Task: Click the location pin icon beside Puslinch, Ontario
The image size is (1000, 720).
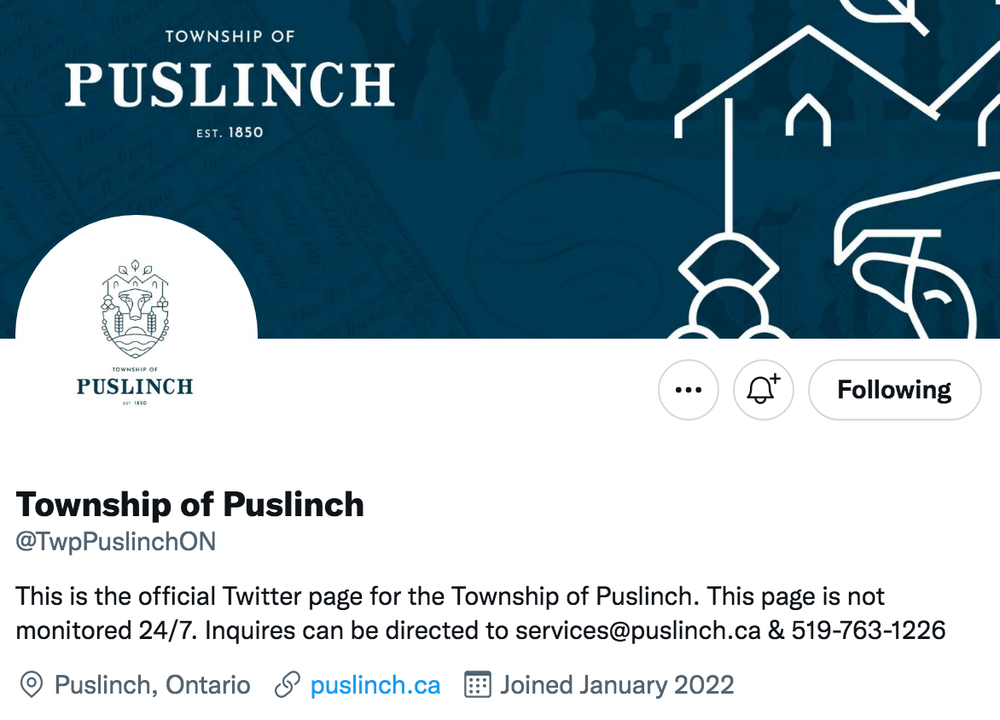Action: point(30,686)
